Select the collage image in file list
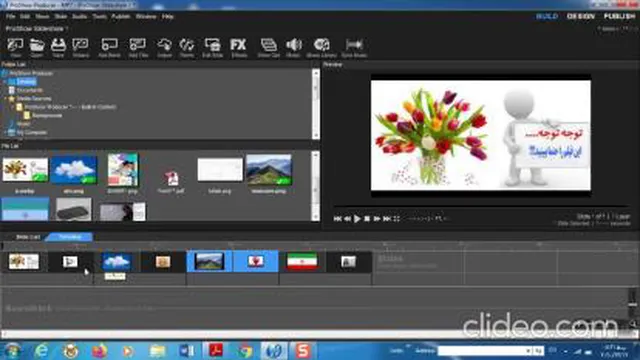Image resolution: width=640 pixels, height=360 pixels. pyautogui.click(x=122, y=170)
